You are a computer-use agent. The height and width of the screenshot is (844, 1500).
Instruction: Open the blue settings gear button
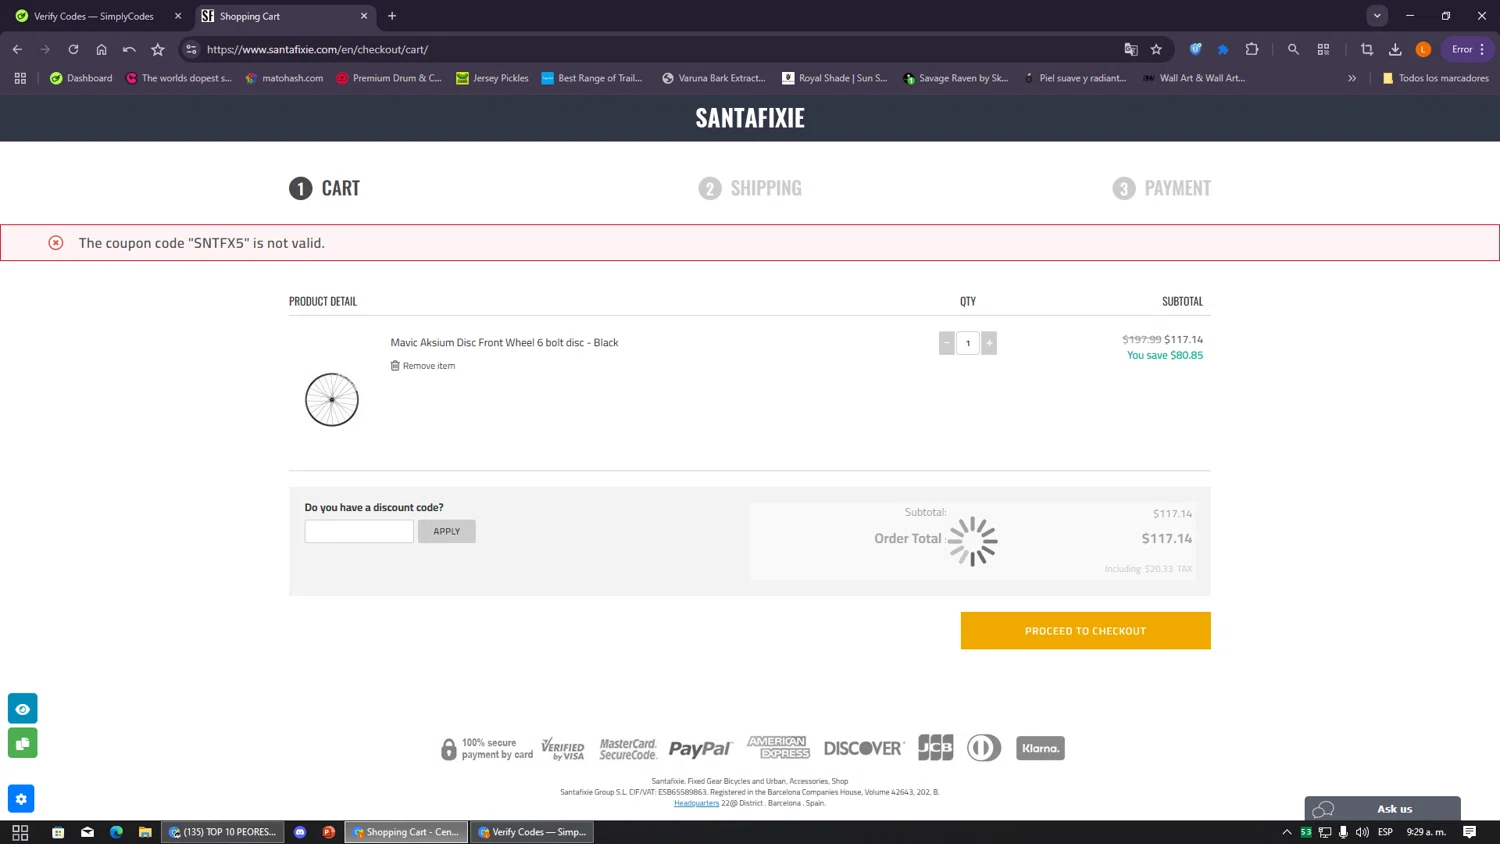(x=21, y=799)
